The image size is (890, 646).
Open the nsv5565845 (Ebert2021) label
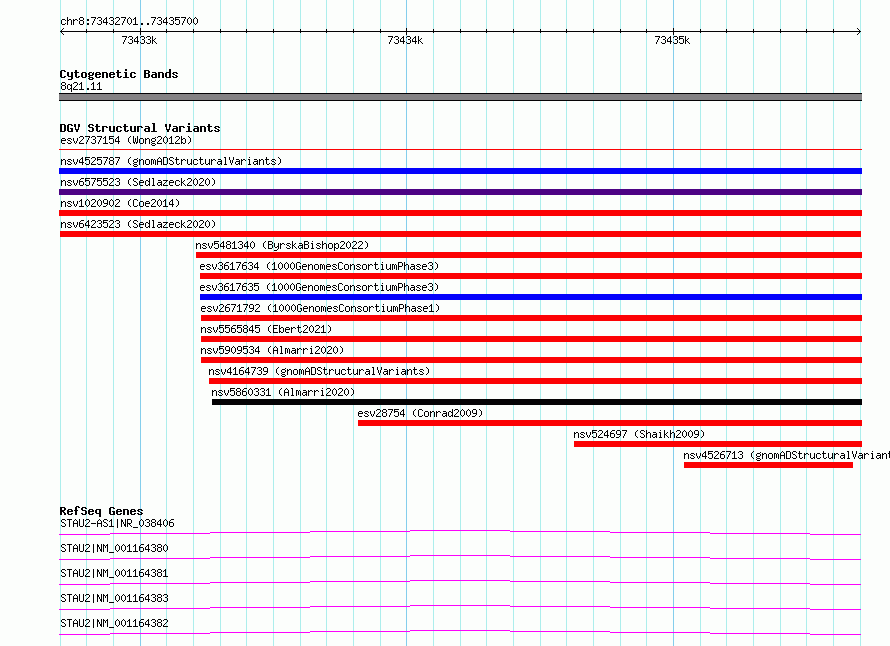(266, 329)
